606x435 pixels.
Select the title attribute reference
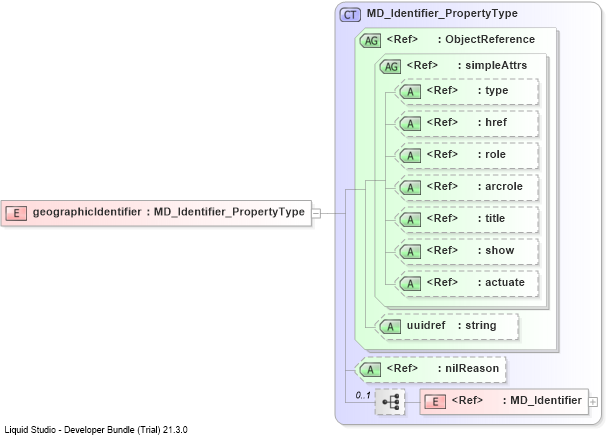click(469, 220)
